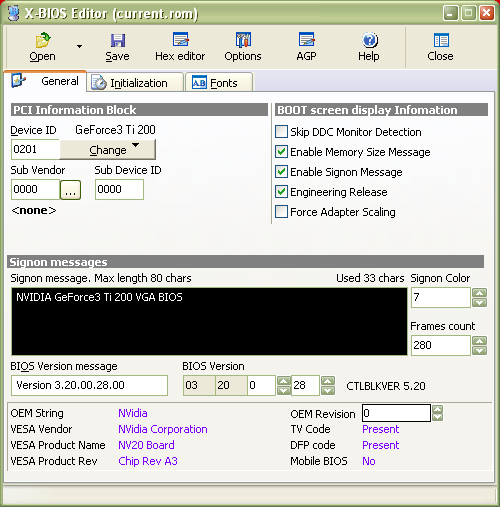This screenshot has height=507, width=500.
Task: Switch to the General tab
Action: pos(45,81)
